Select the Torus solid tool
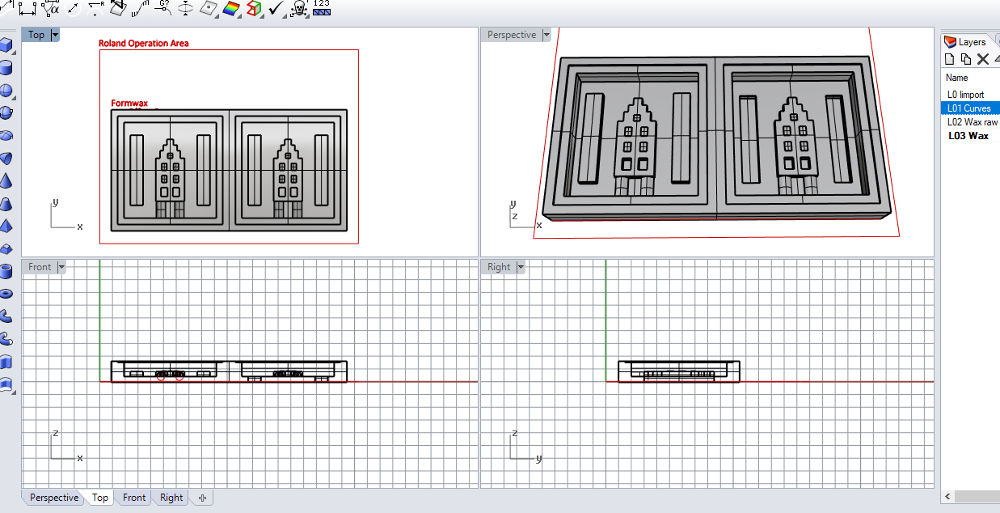The height and width of the screenshot is (513, 1000). click(x=6, y=294)
